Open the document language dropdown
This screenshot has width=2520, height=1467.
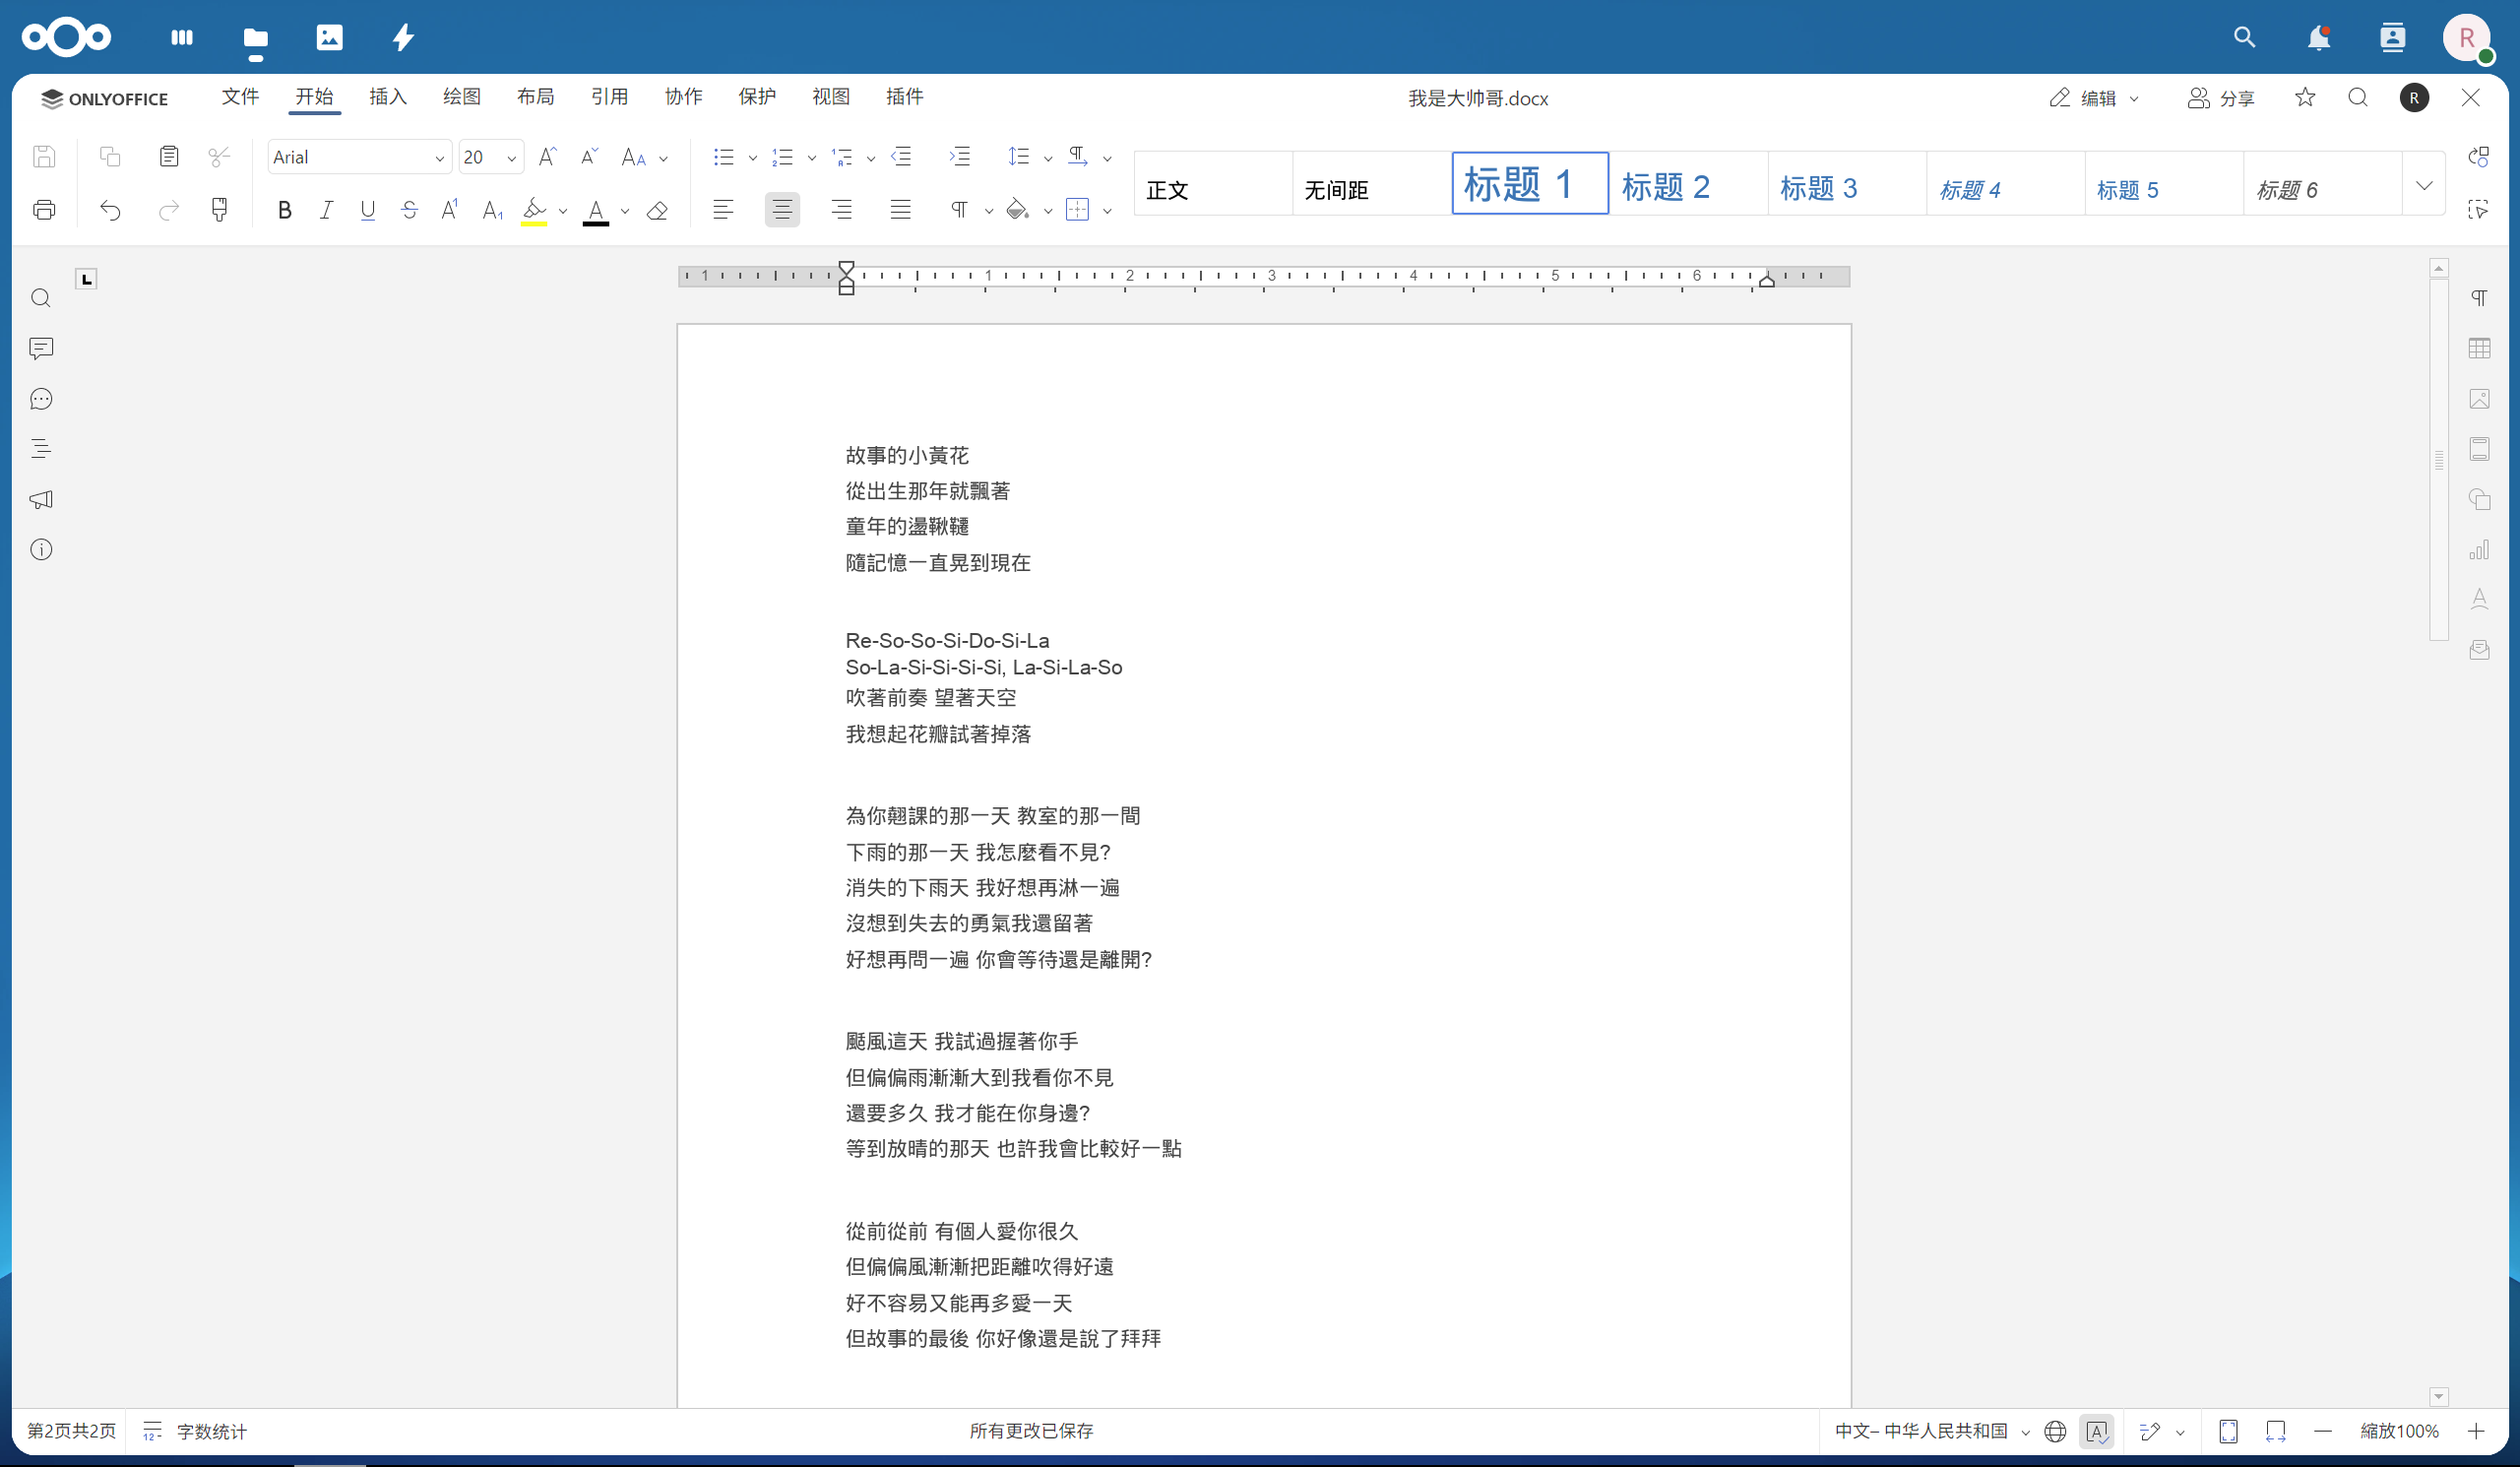click(x=1931, y=1432)
